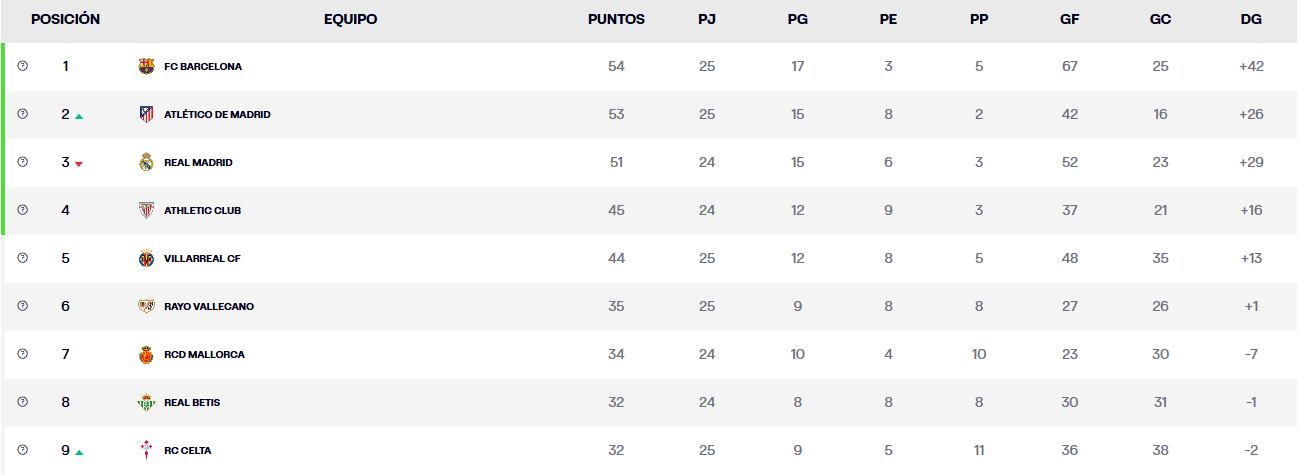
Task: Select the GF column header
Action: point(1069,19)
